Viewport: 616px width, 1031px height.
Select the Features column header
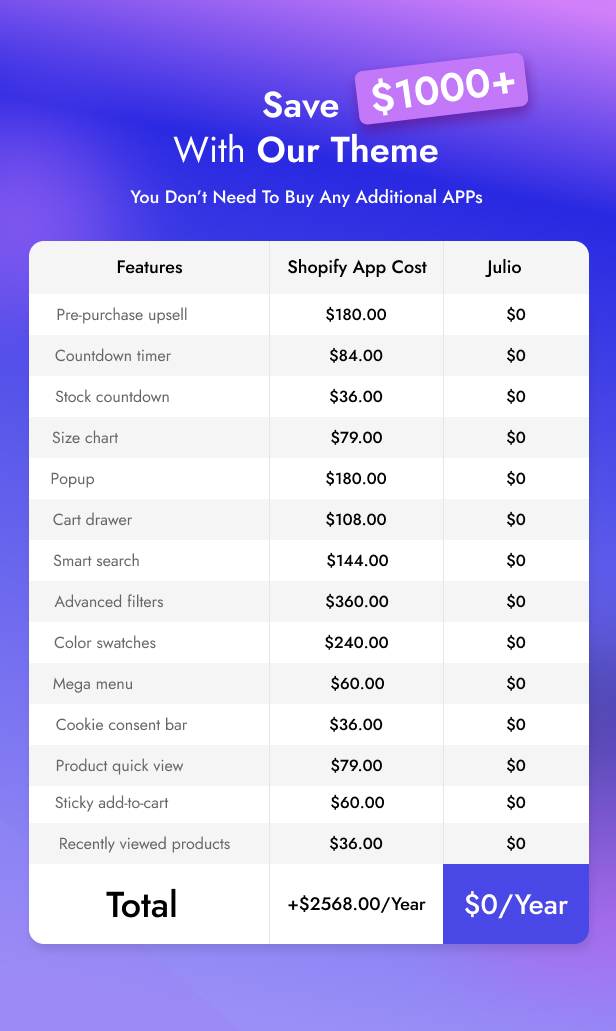(150, 267)
